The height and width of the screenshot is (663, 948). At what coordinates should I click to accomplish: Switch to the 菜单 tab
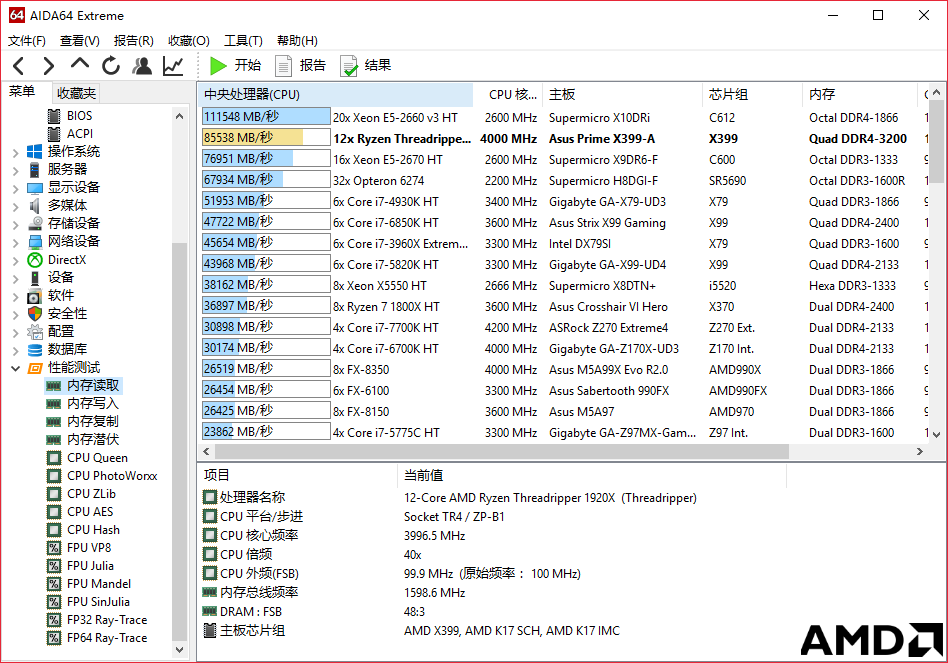click(x=22, y=91)
